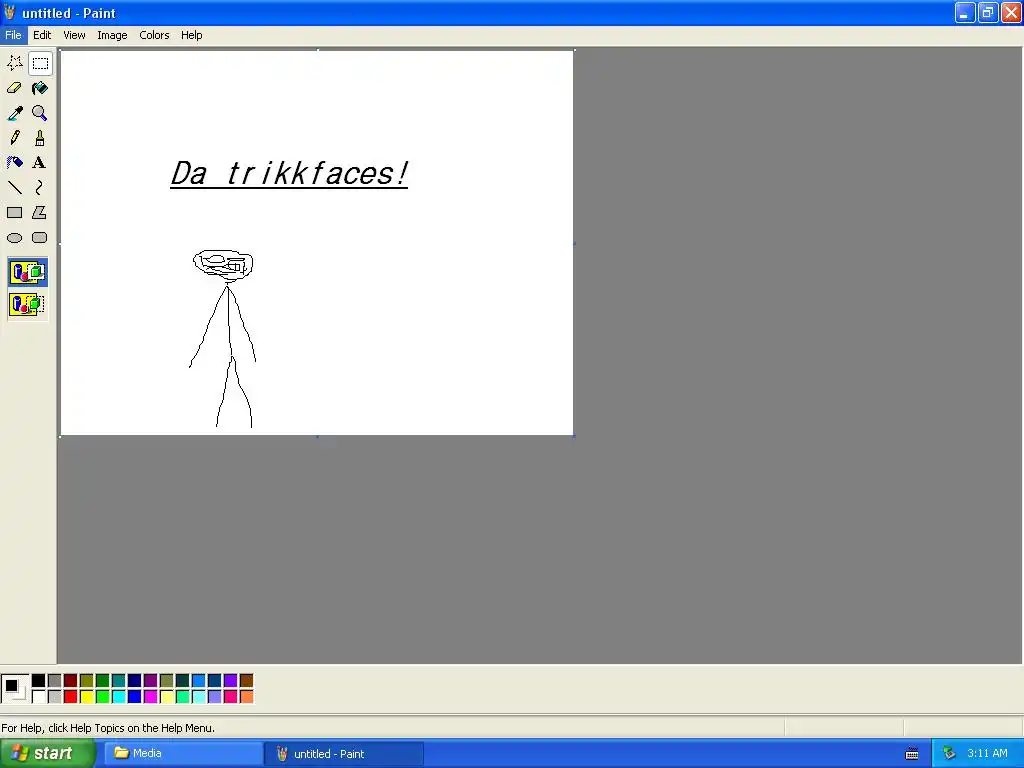
Task: Pick the black color swatch
Action: click(x=39, y=681)
